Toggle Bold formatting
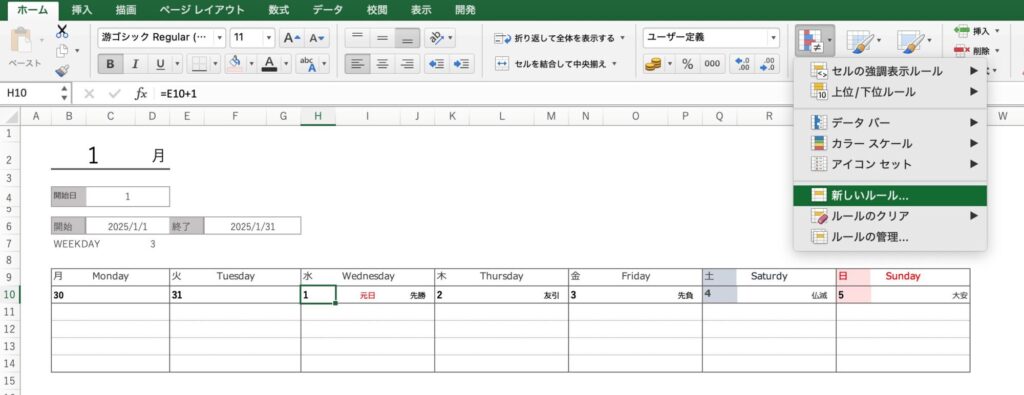 [x=110, y=64]
